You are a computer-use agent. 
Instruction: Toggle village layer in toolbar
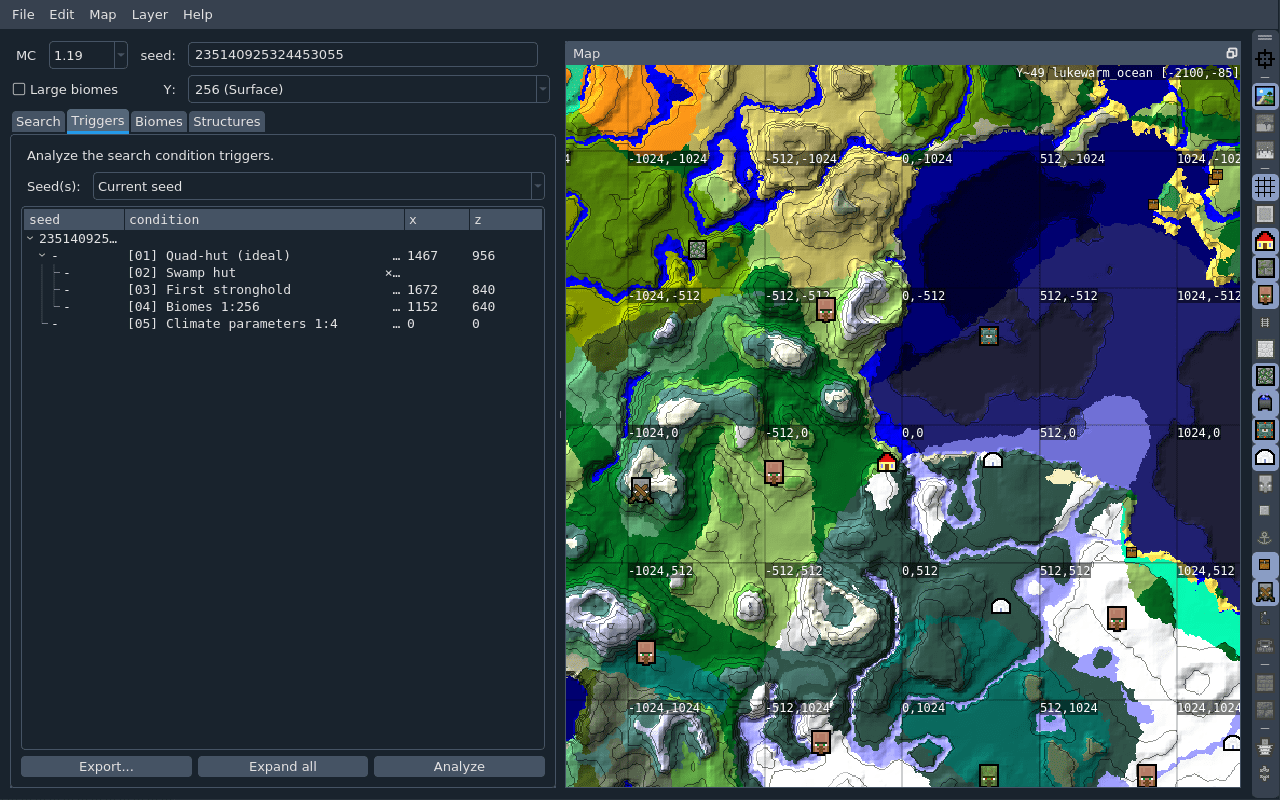[1264, 295]
